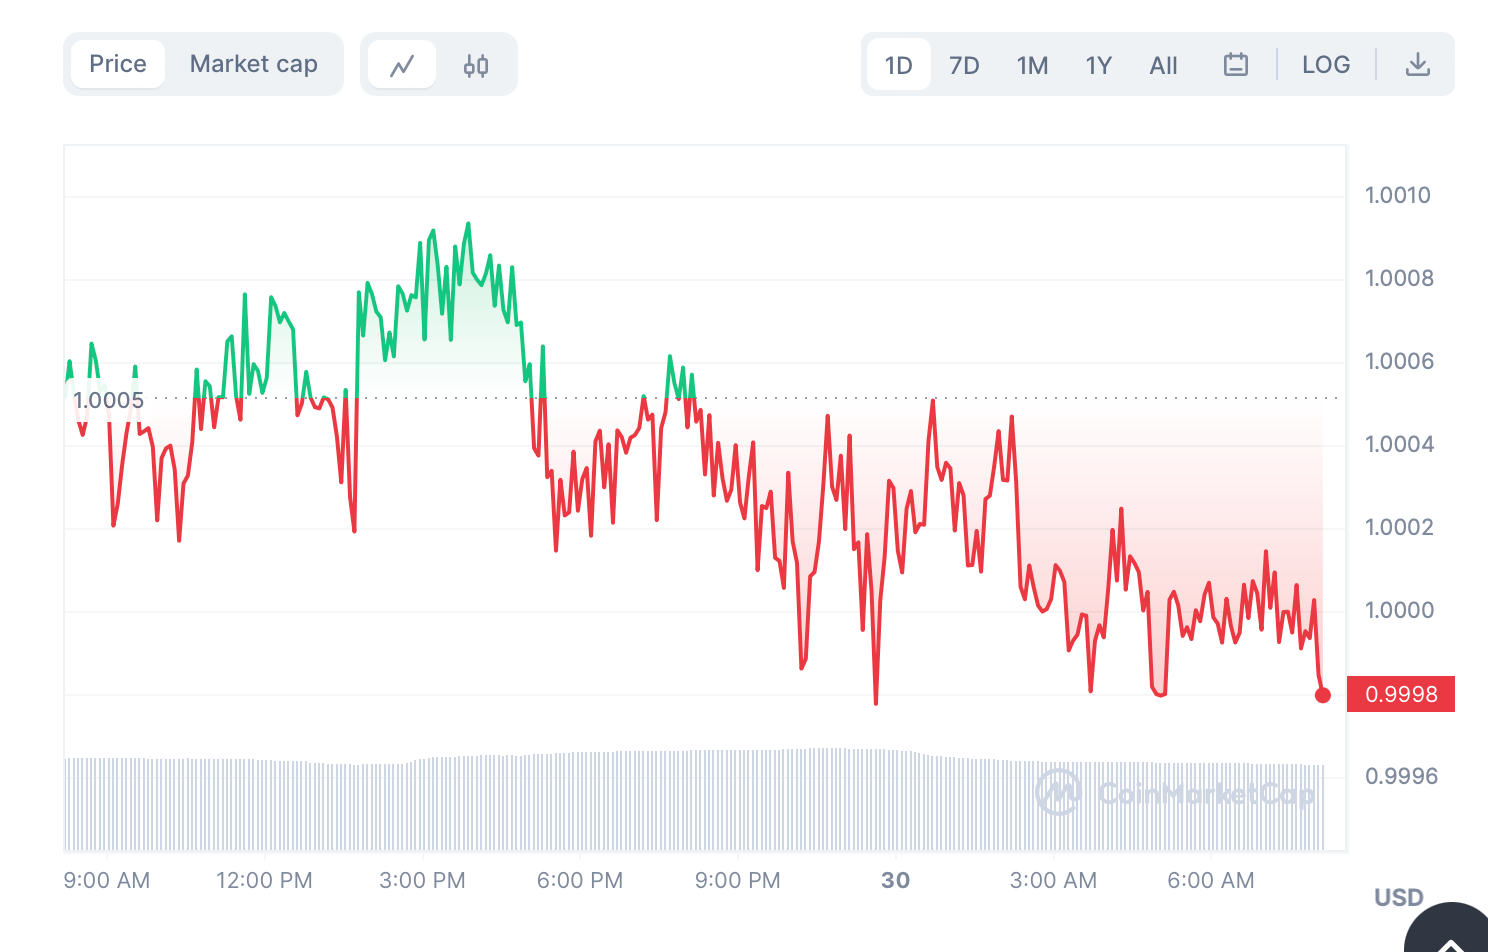Viewport: 1488px width, 952px height.
Task: Set time range to 1M
Action: point(1032,65)
